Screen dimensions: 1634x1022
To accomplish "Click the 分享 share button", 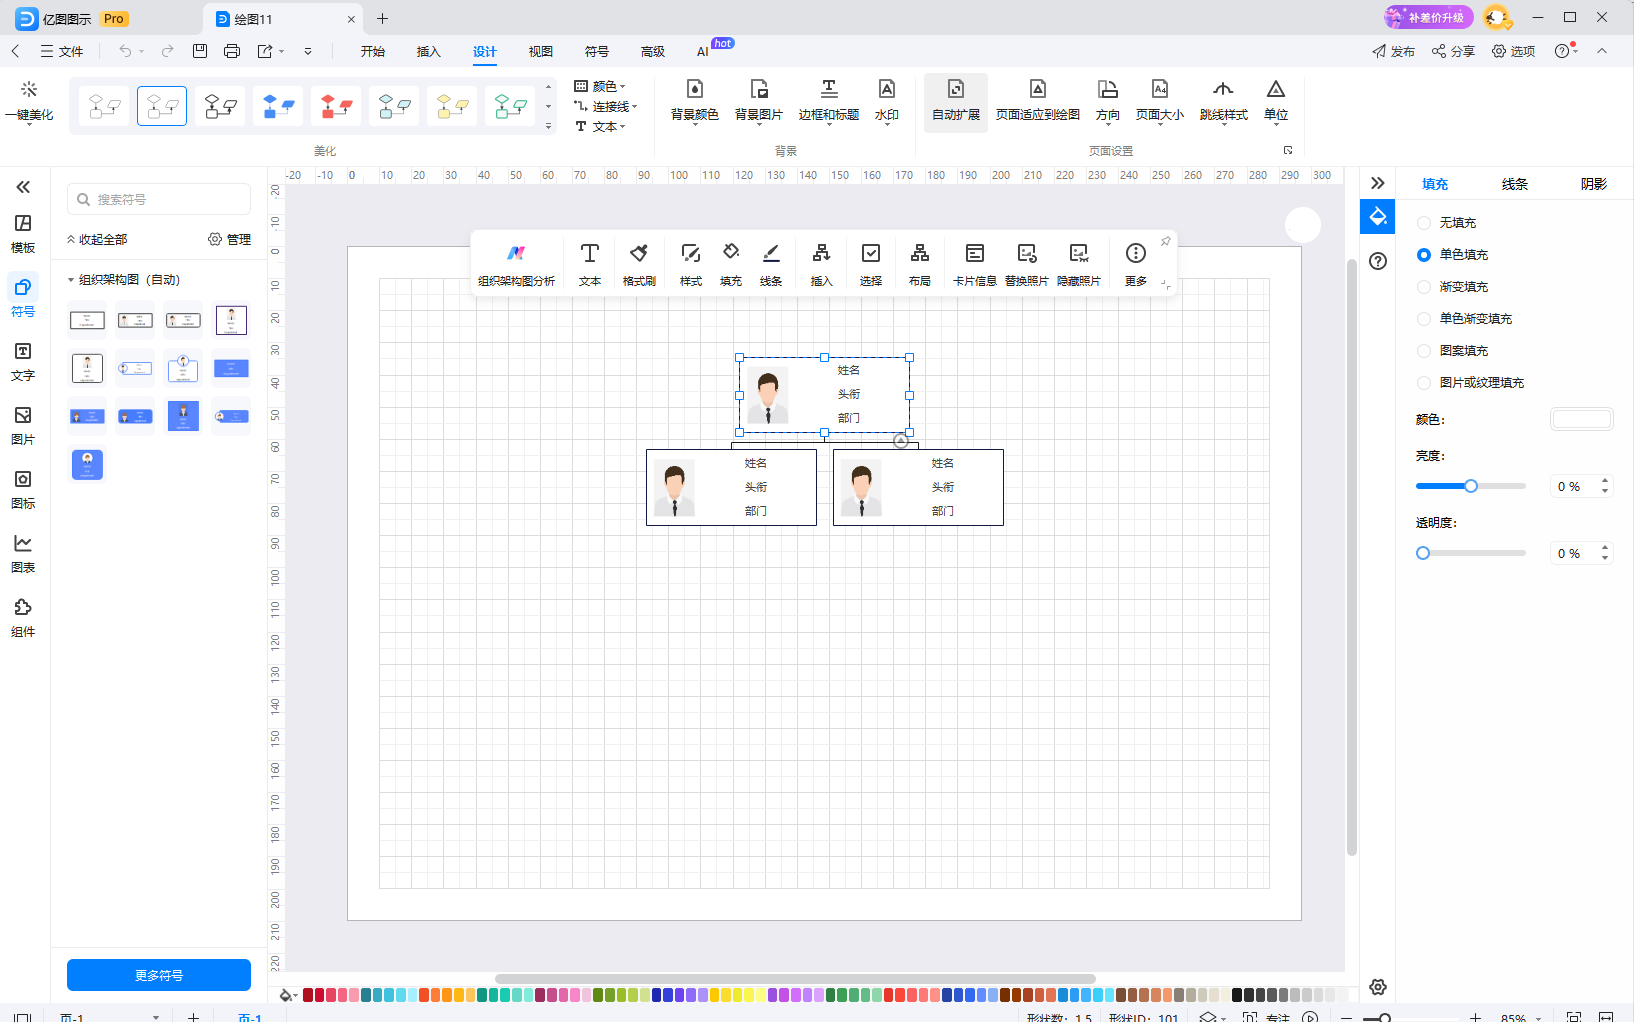I will pos(1453,51).
